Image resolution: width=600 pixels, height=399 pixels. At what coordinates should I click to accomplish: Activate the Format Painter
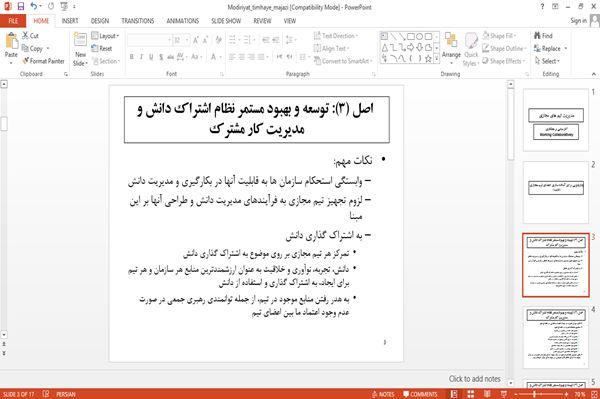click(x=43, y=61)
